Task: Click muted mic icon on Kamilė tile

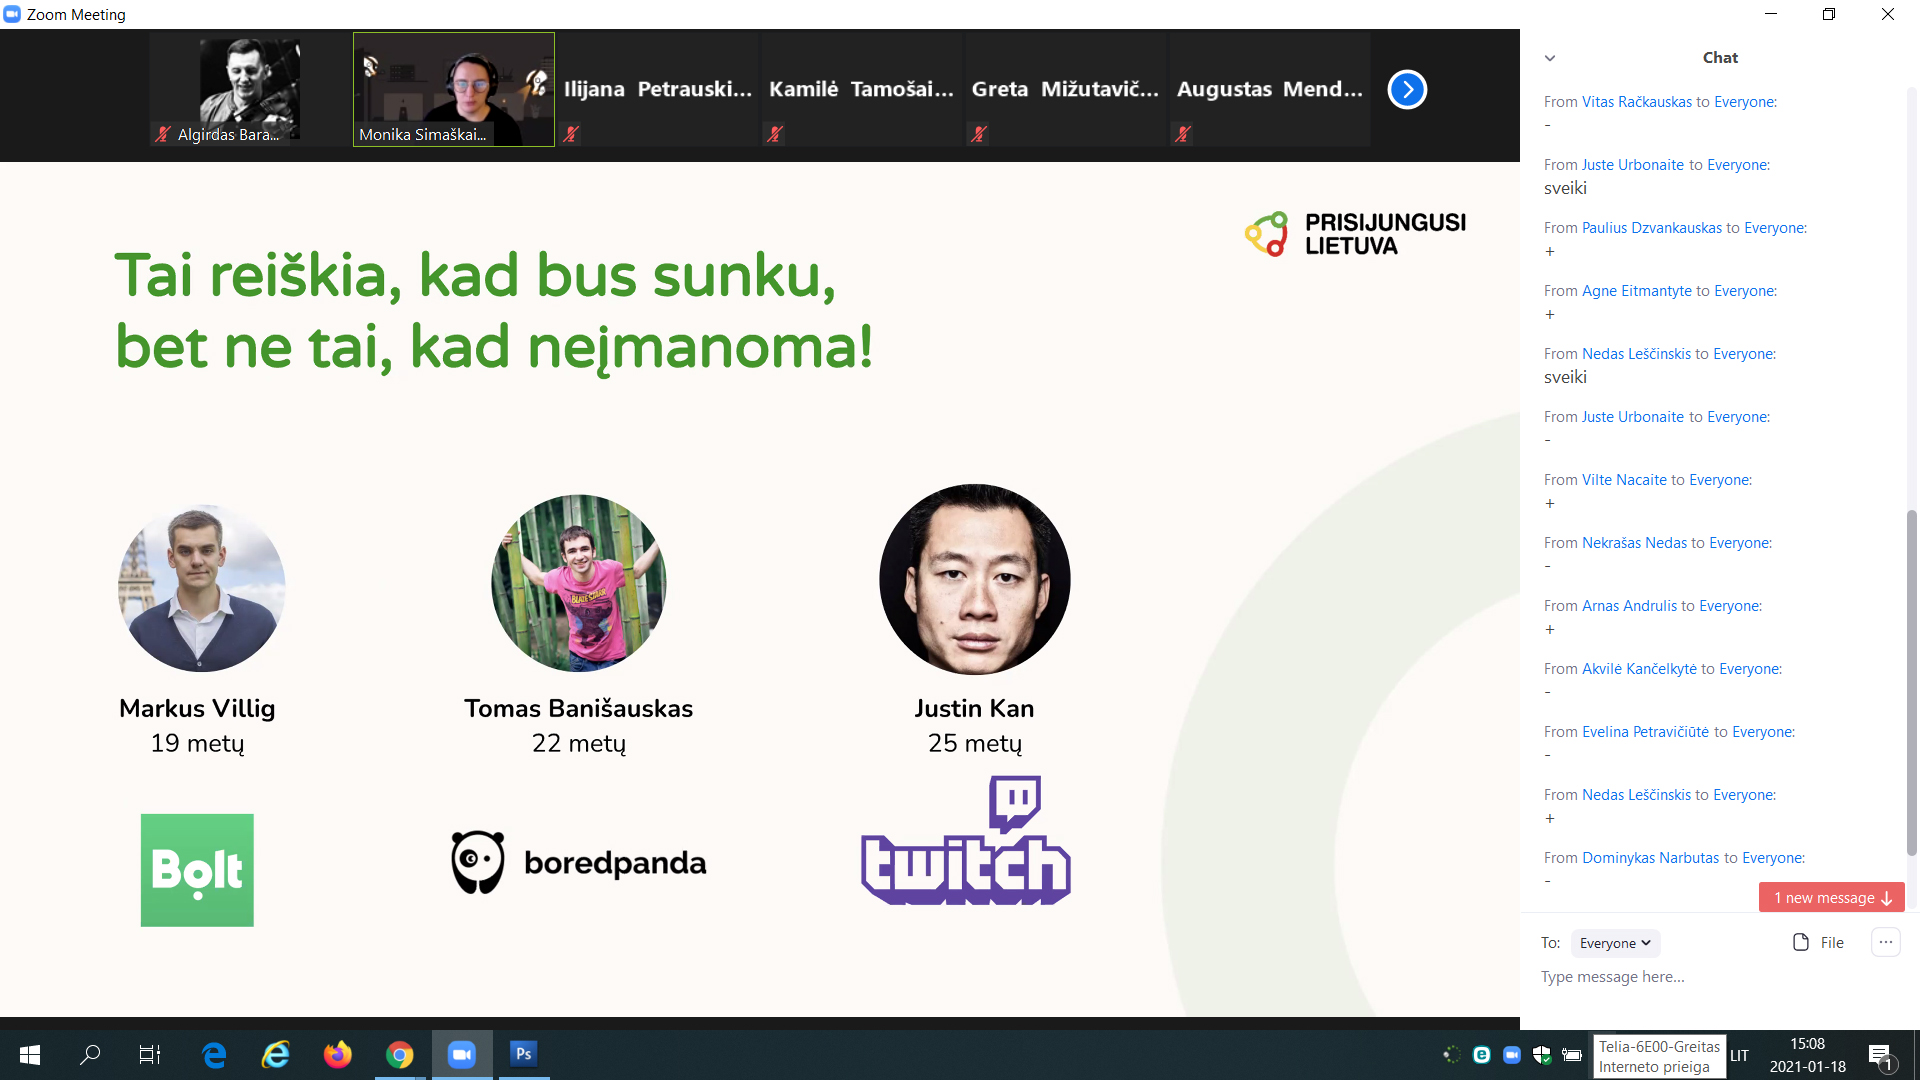Action: pyautogui.click(x=775, y=134)
